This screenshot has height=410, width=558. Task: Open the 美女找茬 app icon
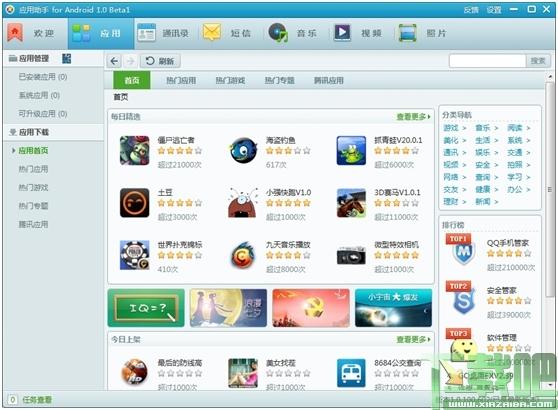point(243,373)
